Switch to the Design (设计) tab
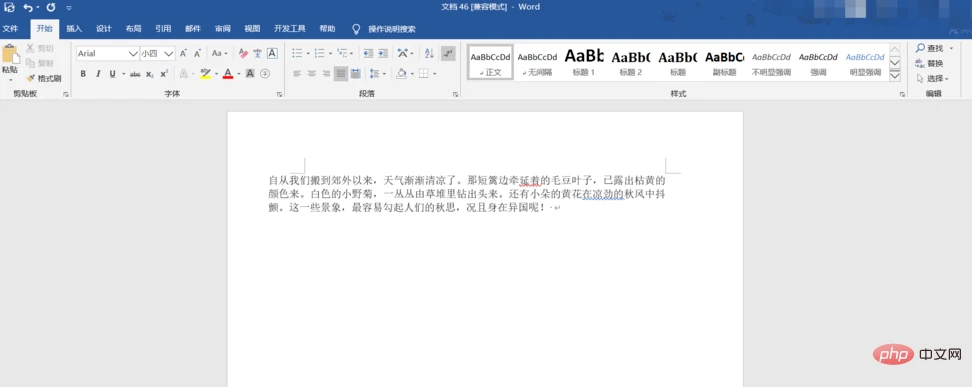The width and height of the screenshot is (972, 387). click(104, 29)
